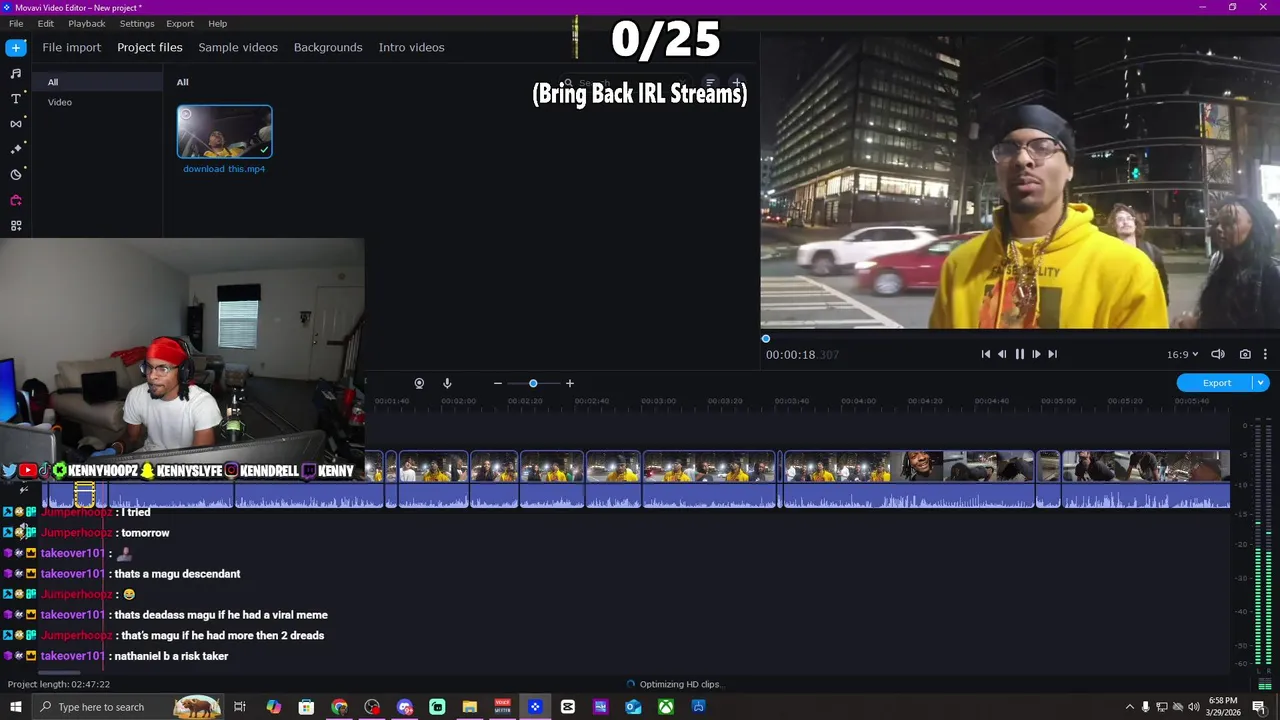Image resolution: width=1280 pixels, height=720 pixels.
Task: Pause the preview playback
Action: click(1019, 354)
